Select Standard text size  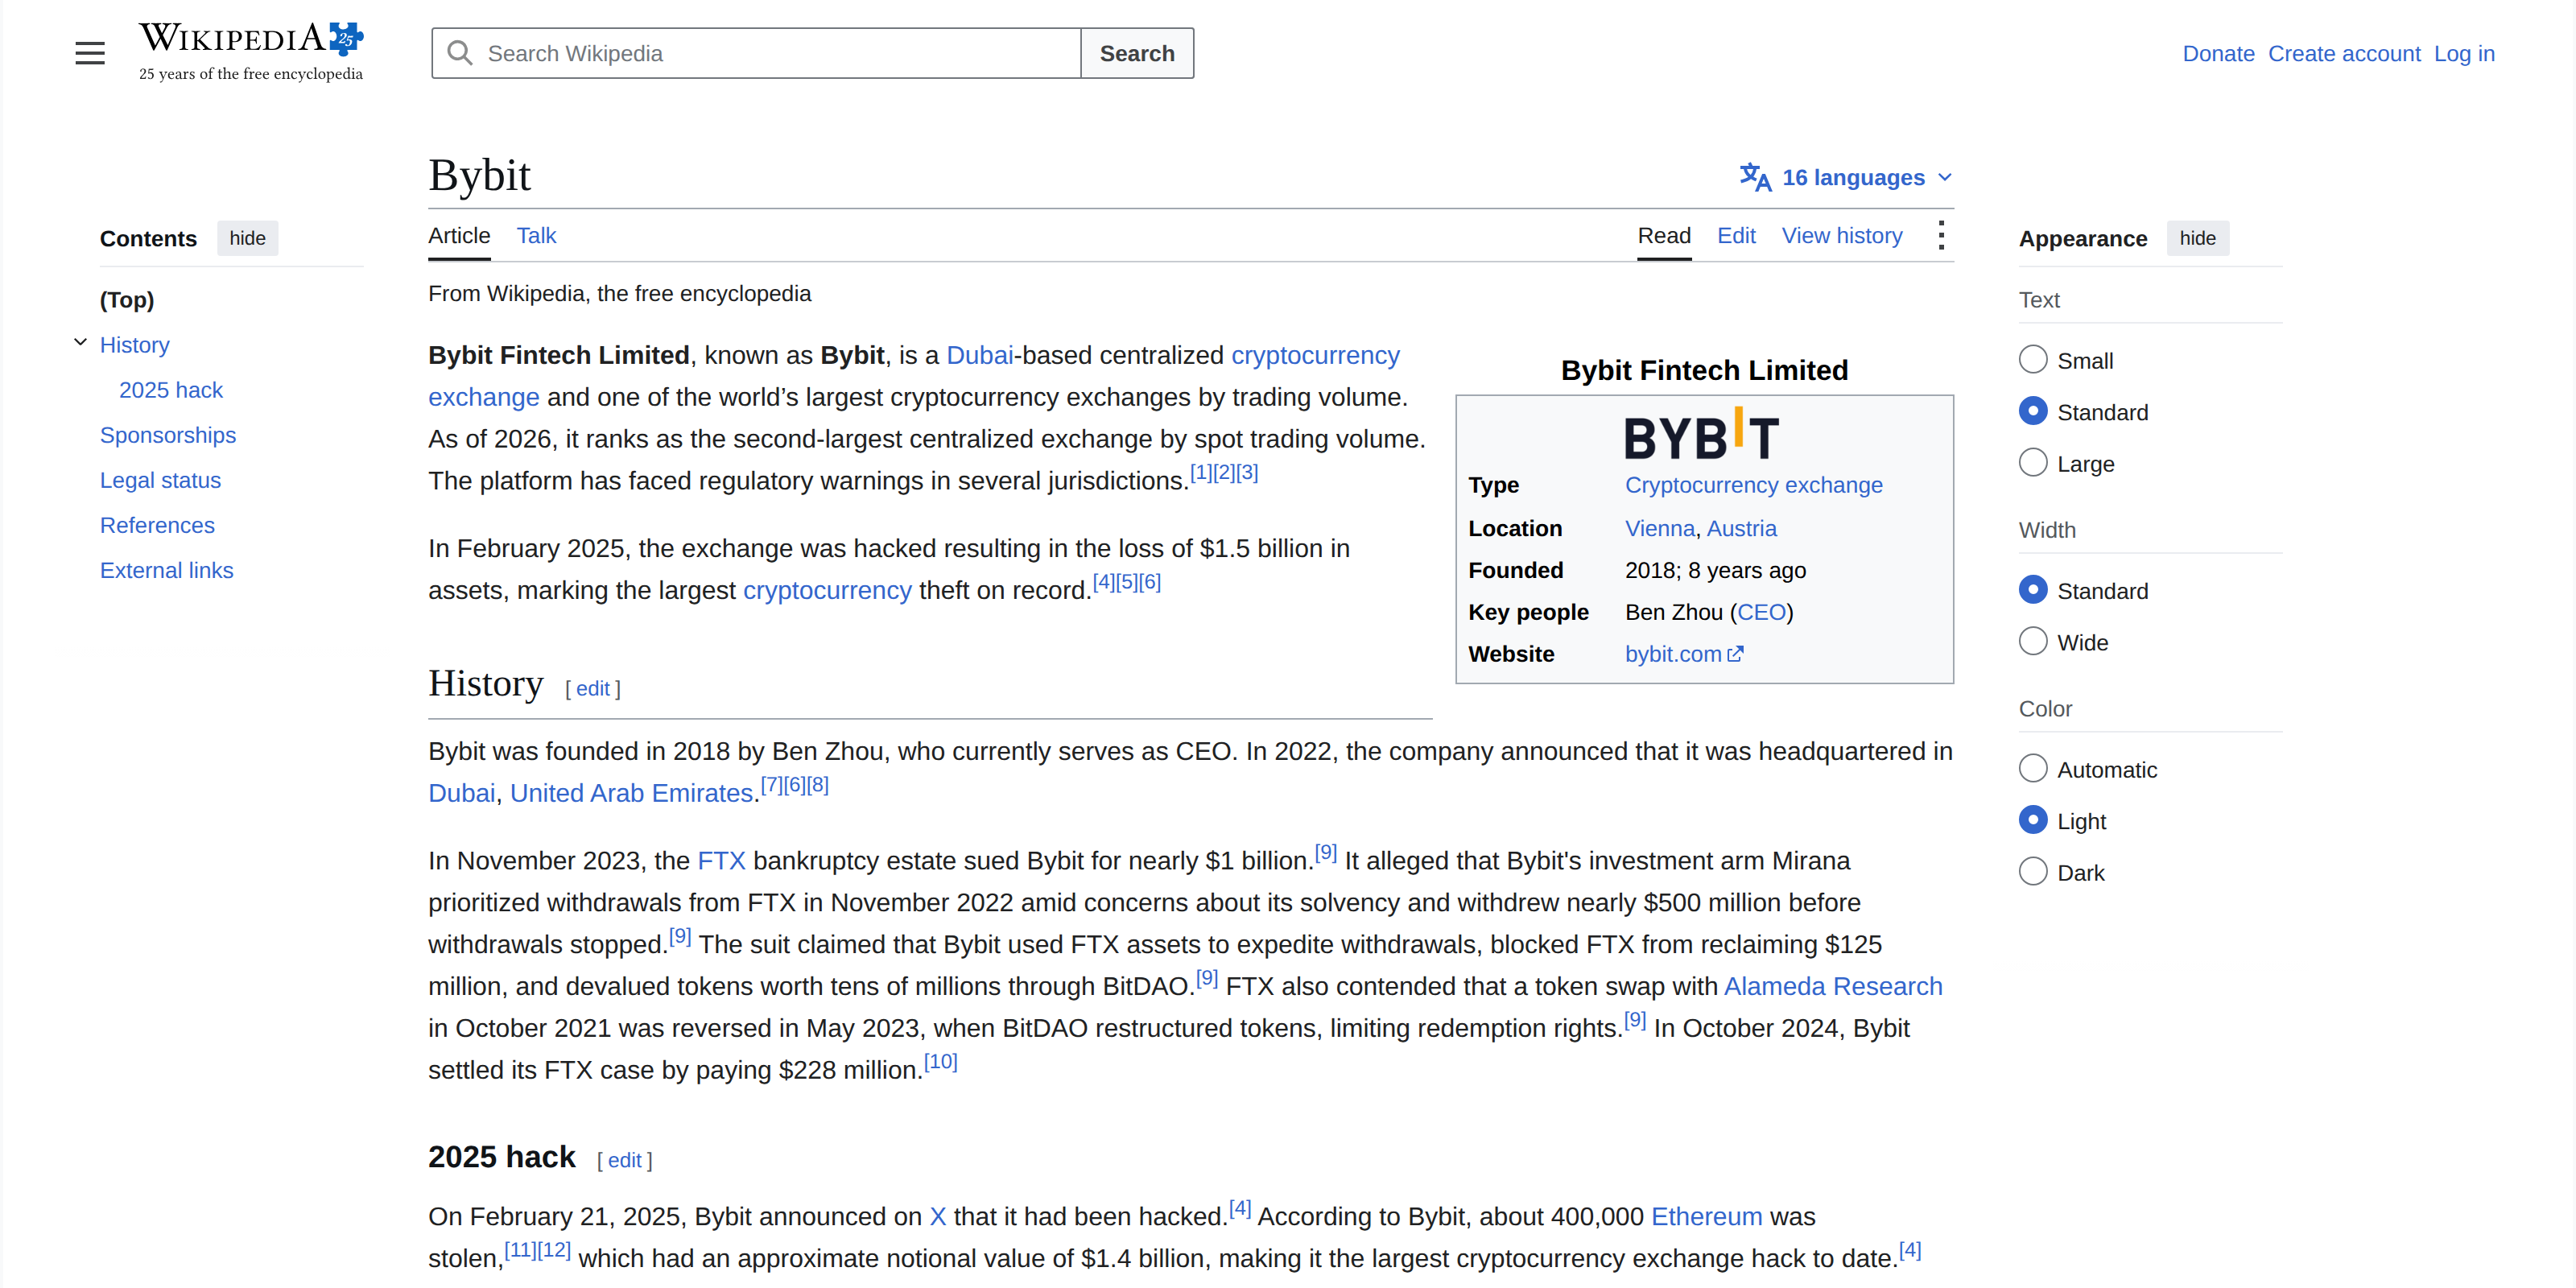point(2033,411)
